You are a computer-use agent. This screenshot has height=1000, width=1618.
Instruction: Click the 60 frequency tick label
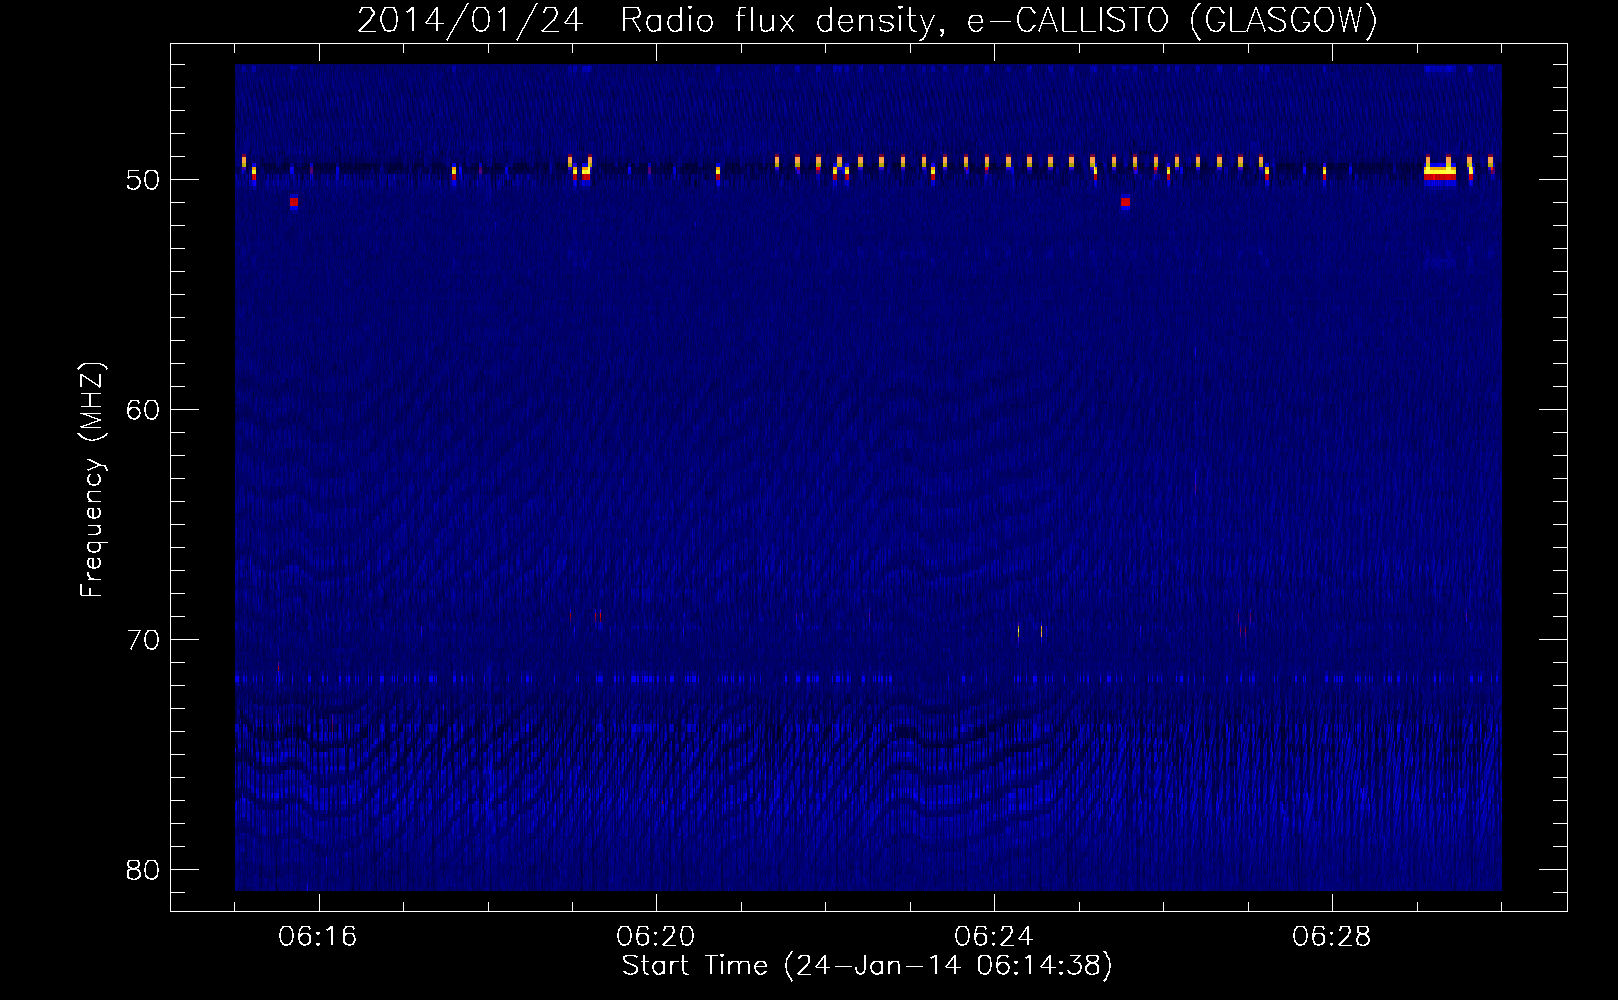click(144, 411)
